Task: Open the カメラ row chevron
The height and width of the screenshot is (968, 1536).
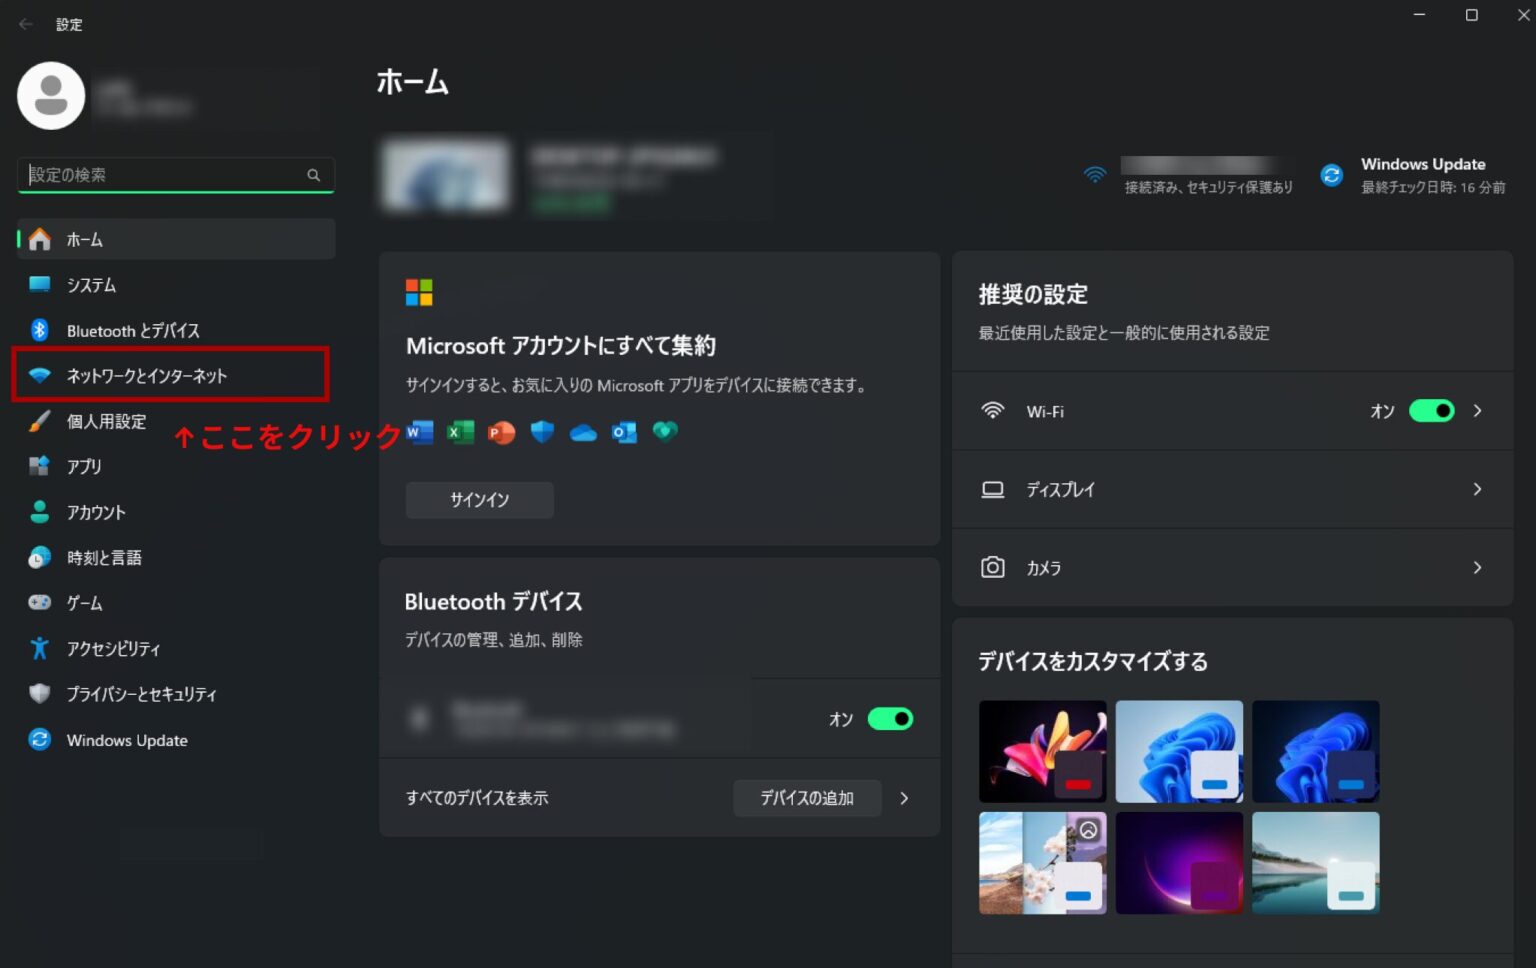Action: (x=1477, y=567)
